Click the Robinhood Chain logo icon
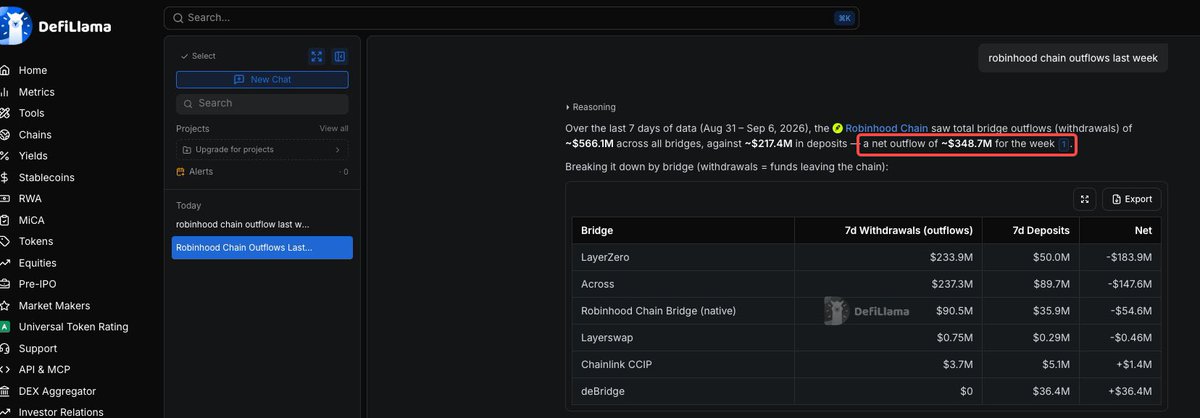Viewport: 1200px width, 418px height. click(838, 128)
